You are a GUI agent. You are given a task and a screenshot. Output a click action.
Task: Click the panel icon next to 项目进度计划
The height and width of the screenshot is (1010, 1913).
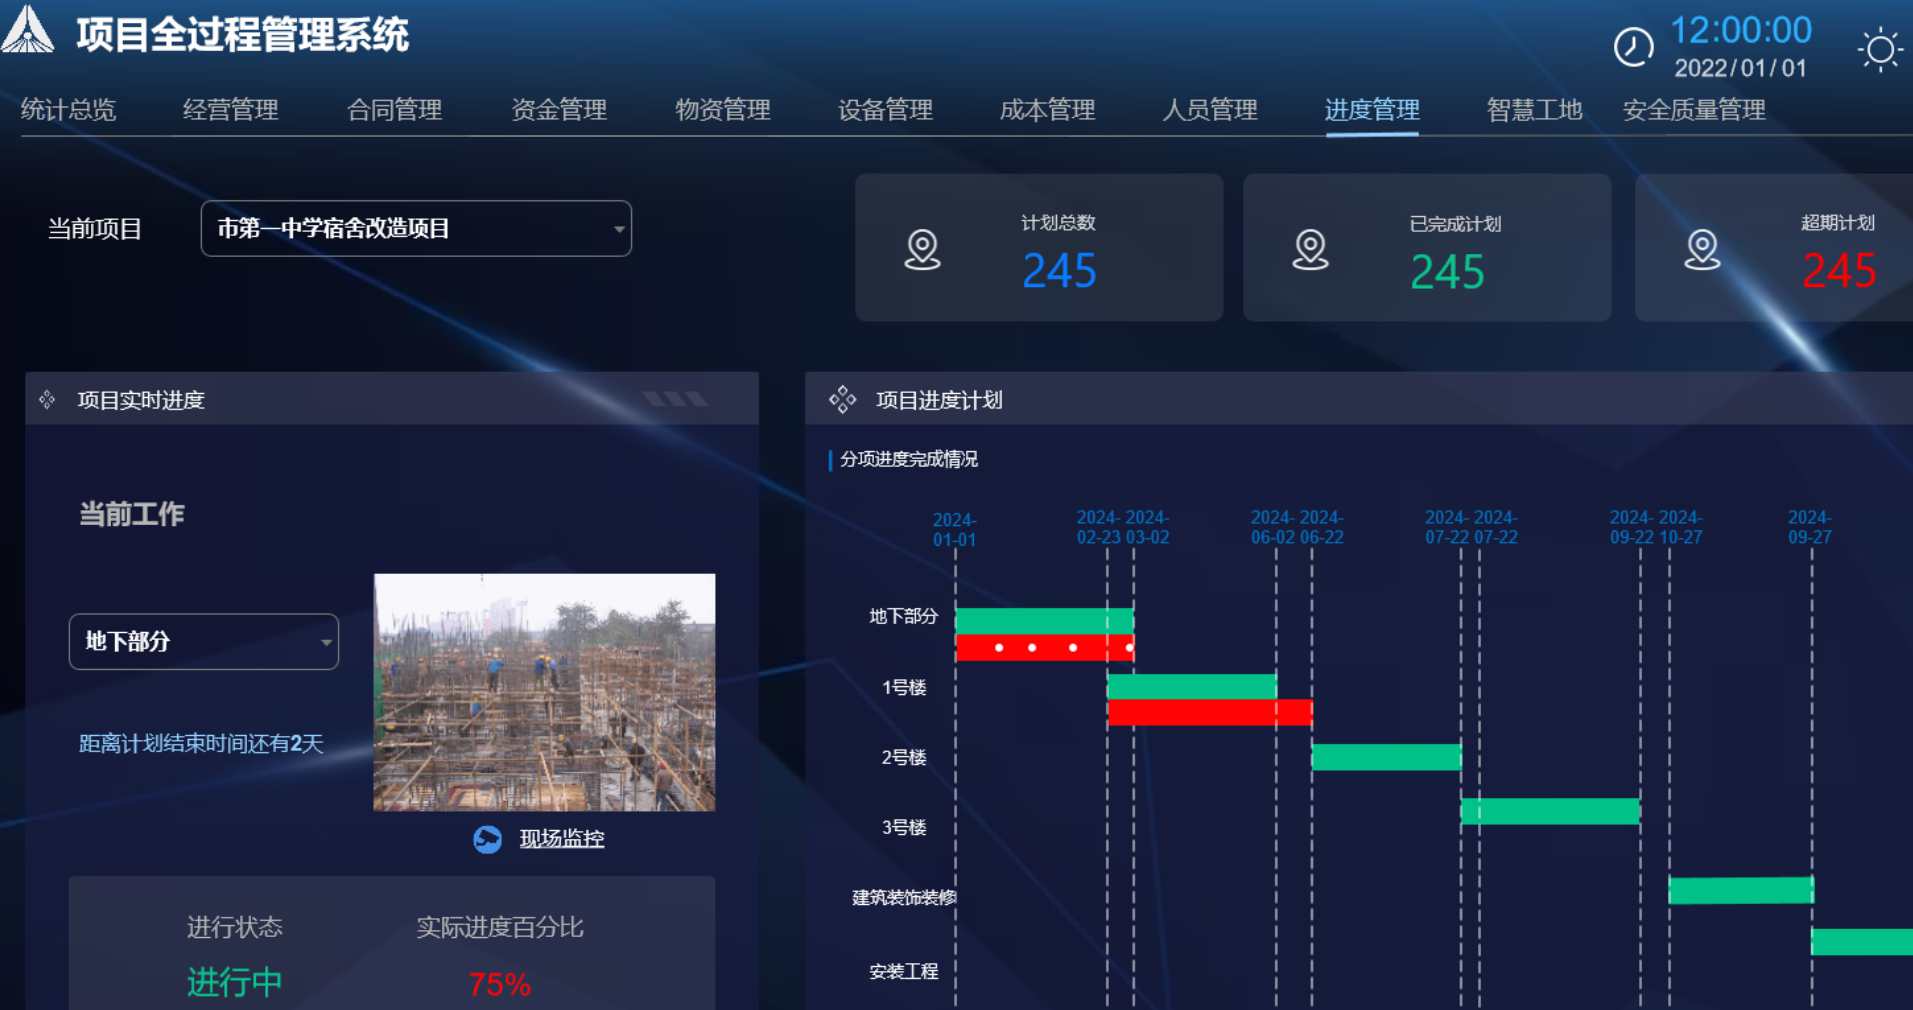[843, 399]
